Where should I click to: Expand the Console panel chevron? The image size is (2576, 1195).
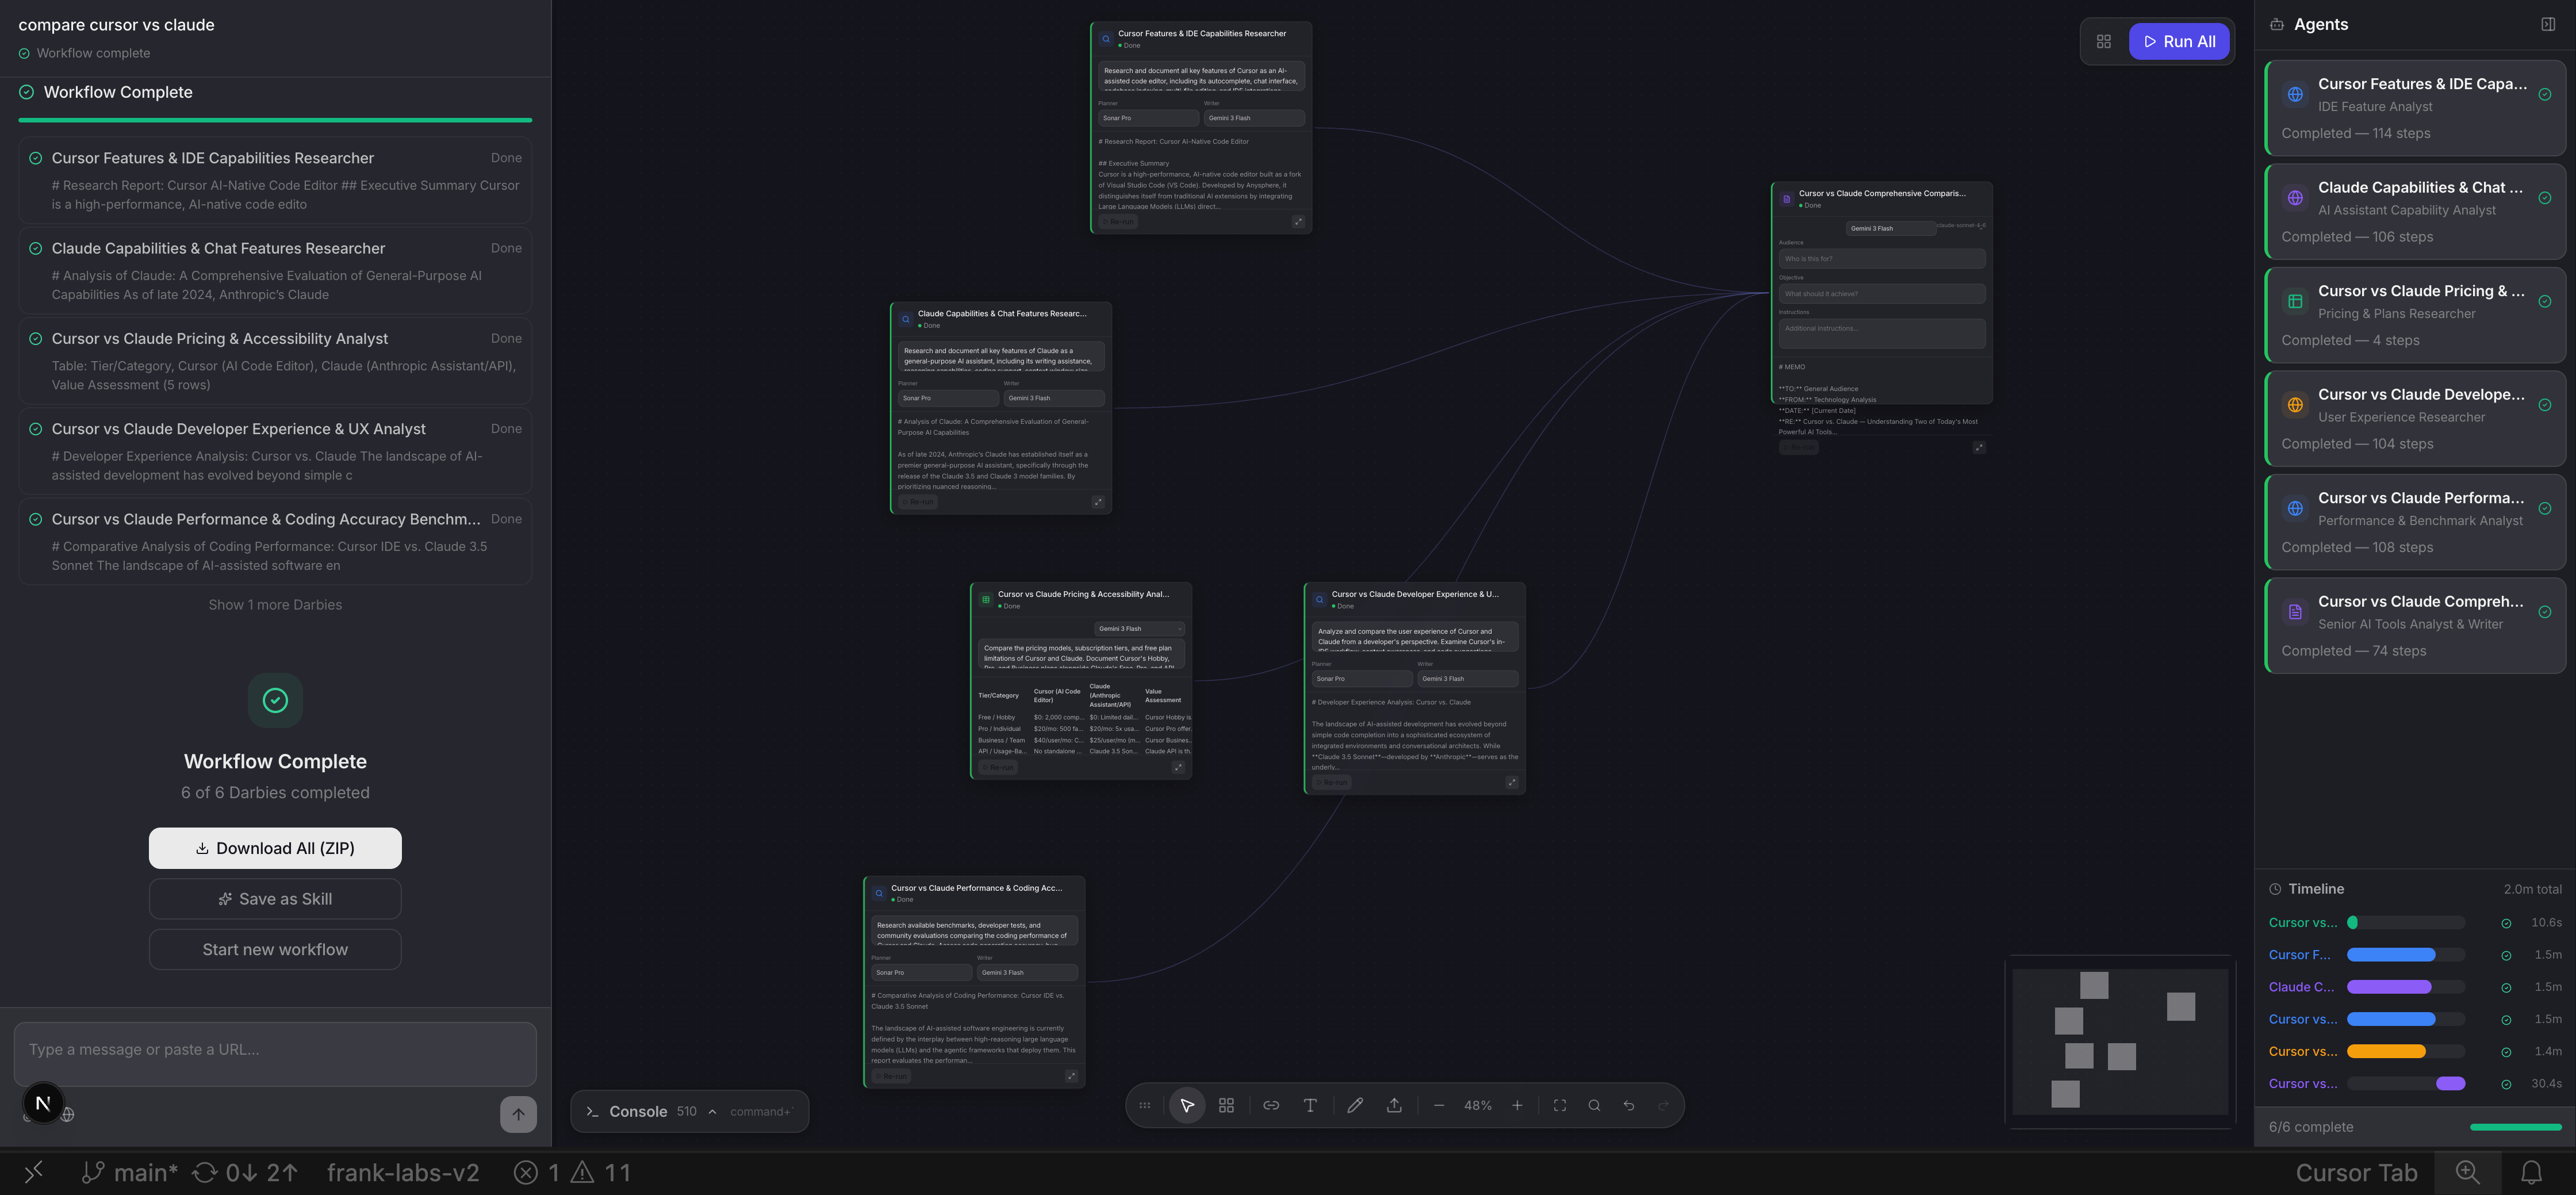tap(712, 1111)
